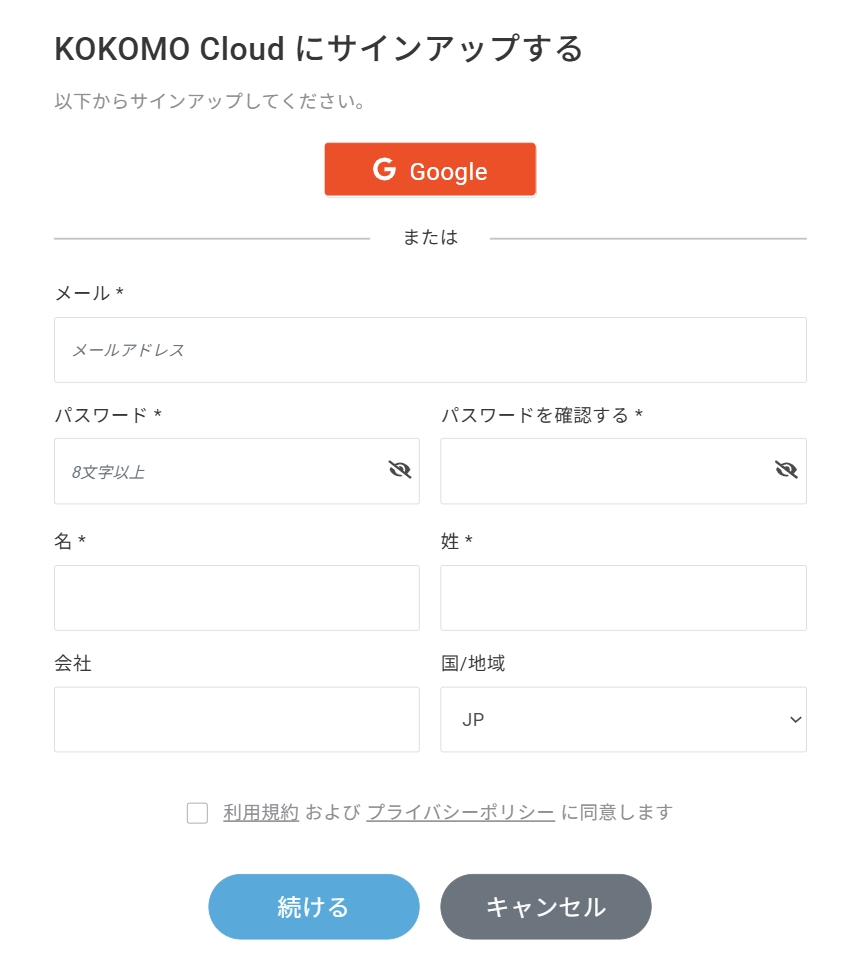Click the KOKOMO Cloud signup heading
This screenshot has height=970, width=847.
click(x=318, y=49)
